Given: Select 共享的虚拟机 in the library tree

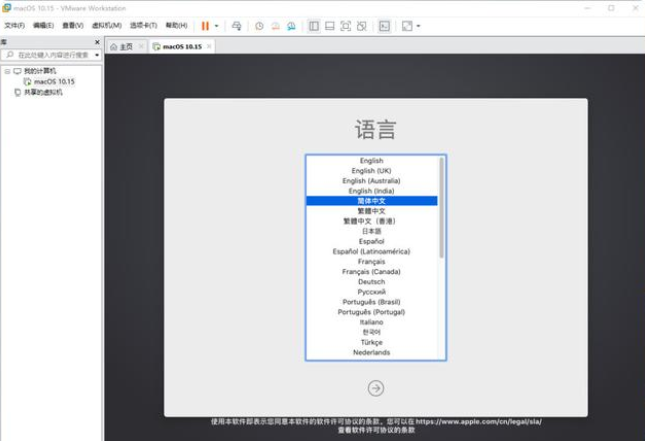Looking at the screenshot, I should 43,92.
